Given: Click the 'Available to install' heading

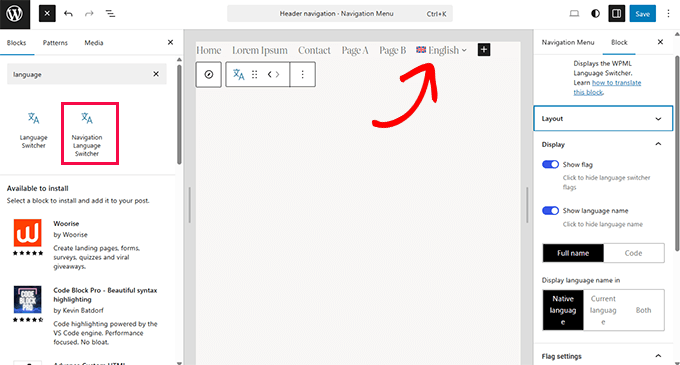Looking at the screenshot, I should 38,188.
